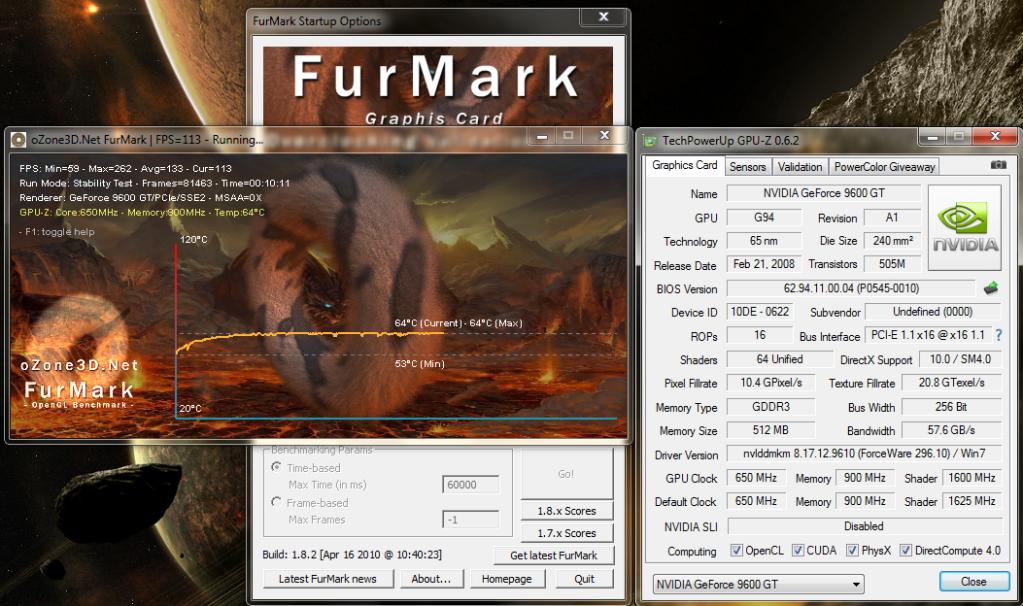
Task: Open the NVIDIA GeForce 9600 GT dropdown
Action: [758, 584]
